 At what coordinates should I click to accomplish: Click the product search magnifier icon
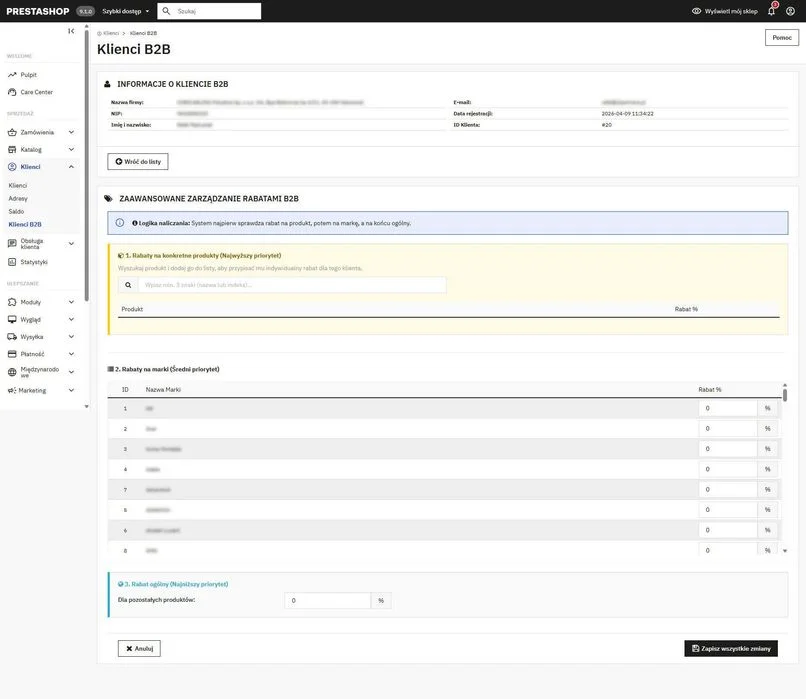pyautogui.click(x=128, y=285)
